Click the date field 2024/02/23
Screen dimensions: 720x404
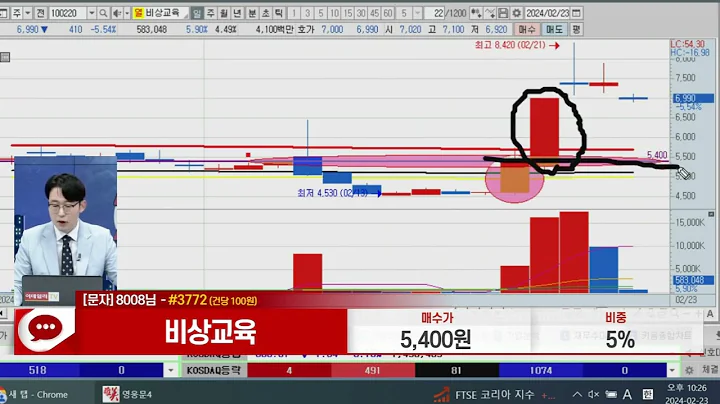[548, 13]
